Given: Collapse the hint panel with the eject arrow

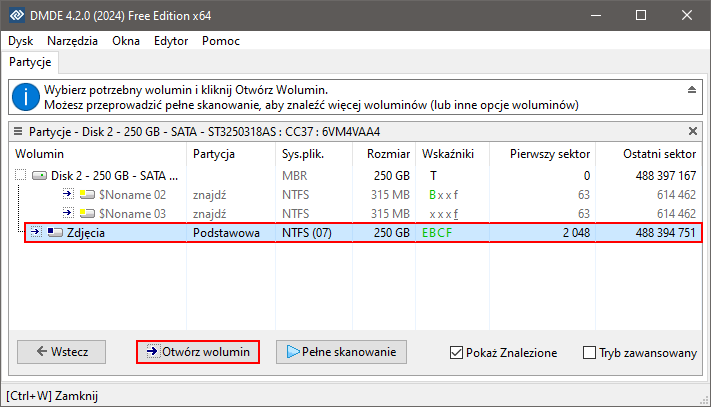Looking at the screenshot, I should pyautogui.click(x=691, y=90).
